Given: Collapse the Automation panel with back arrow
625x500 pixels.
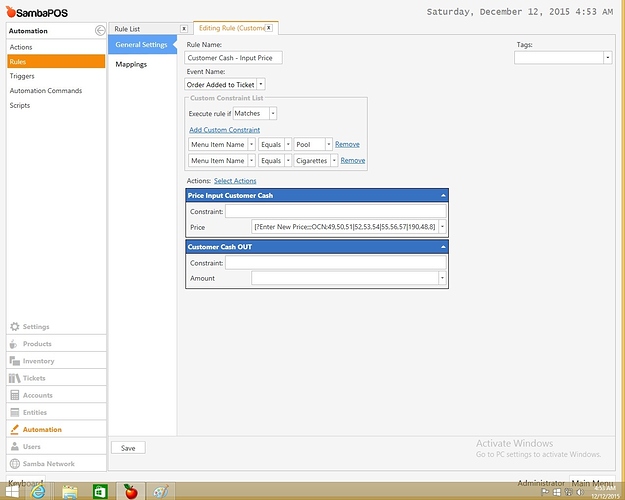Looking at the screenshot, I should click(x=100, y=31).
